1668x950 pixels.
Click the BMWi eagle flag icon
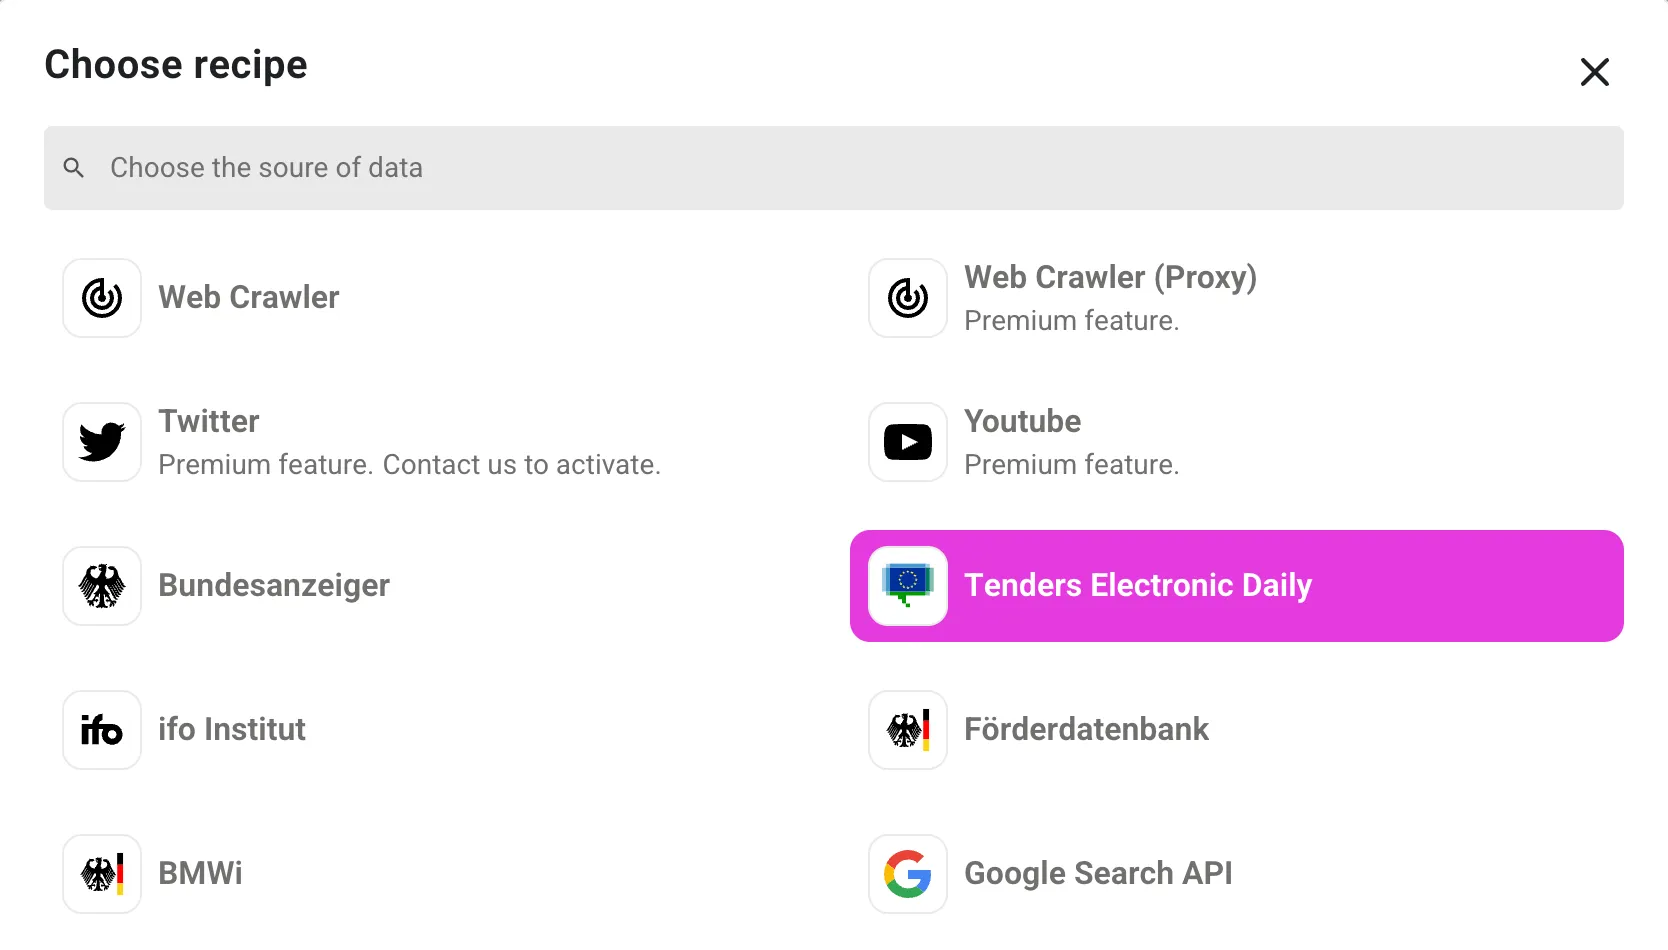pos(102,874)
